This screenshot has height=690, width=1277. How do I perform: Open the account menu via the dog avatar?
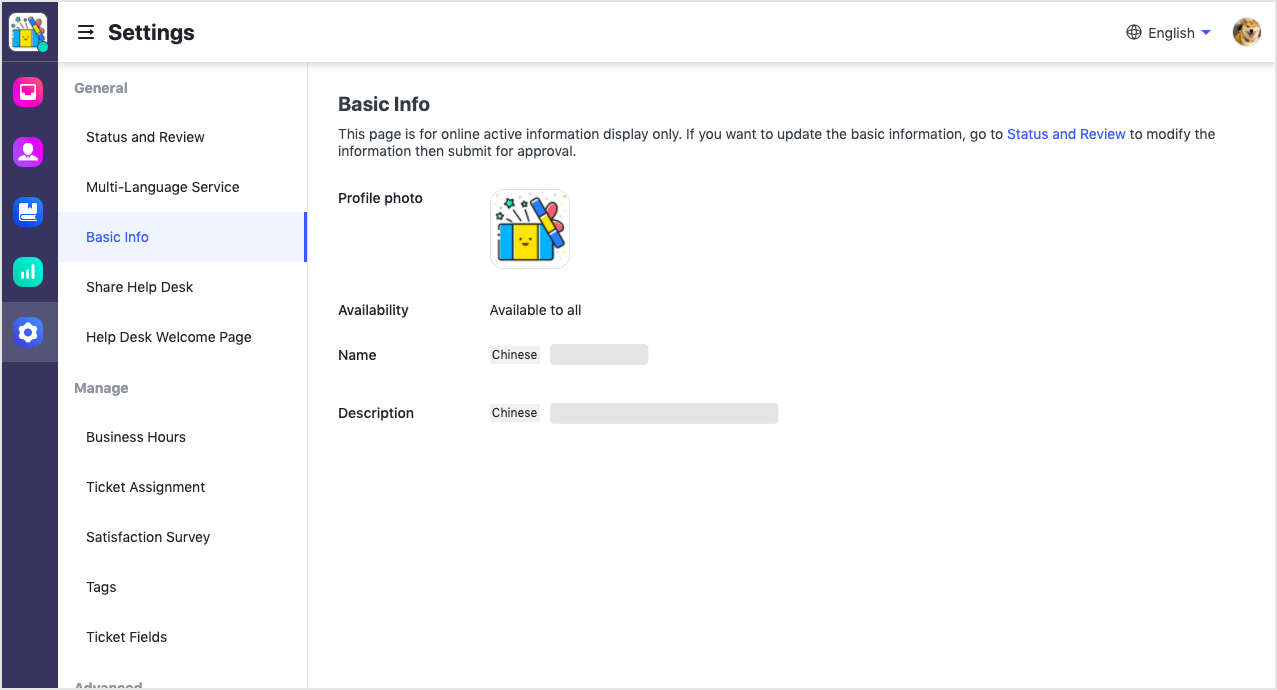(1246, 31)
